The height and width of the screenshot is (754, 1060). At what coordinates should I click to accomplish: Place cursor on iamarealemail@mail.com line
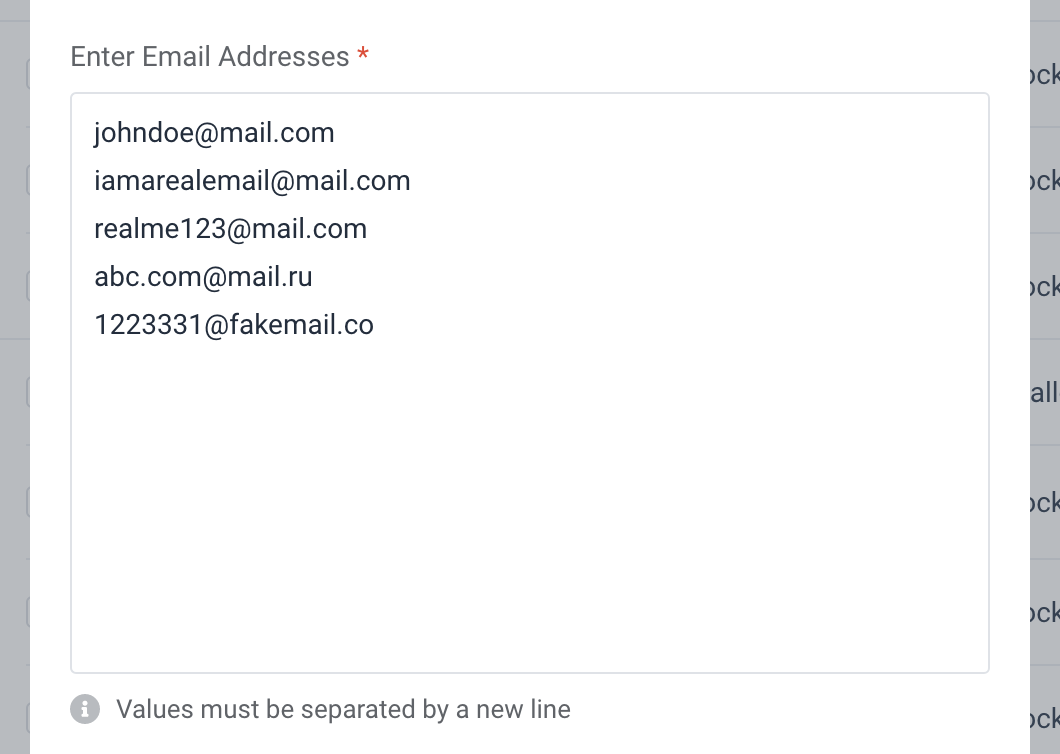tap(252, 181)
